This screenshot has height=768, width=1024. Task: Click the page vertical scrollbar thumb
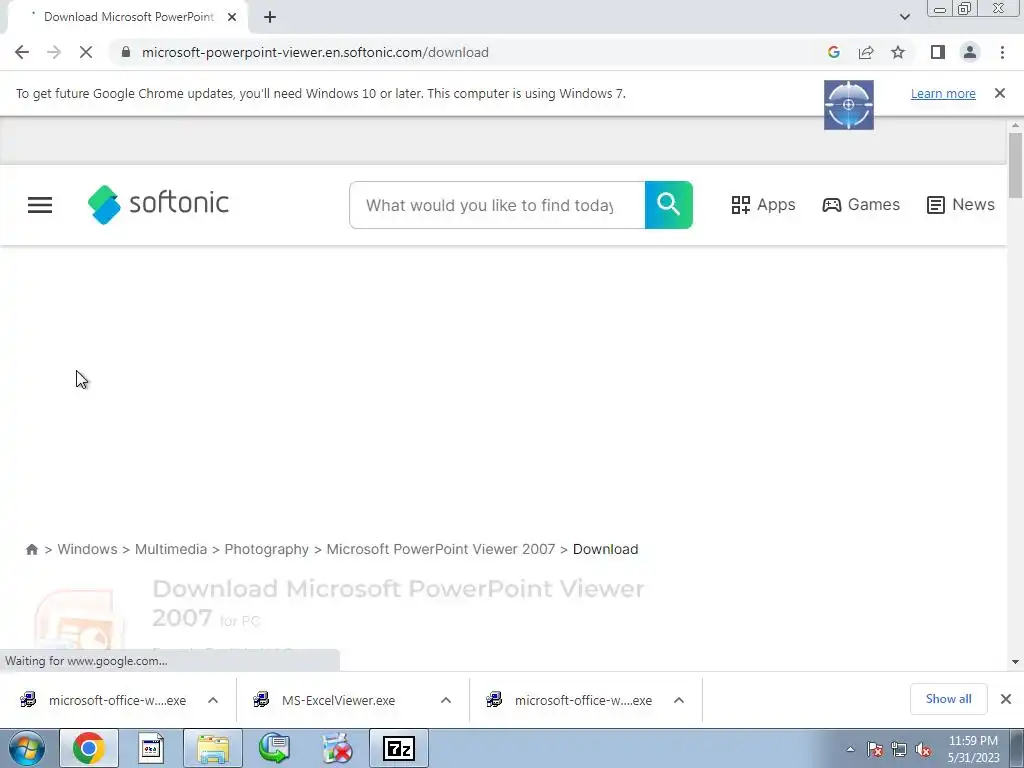[1015, 165]
